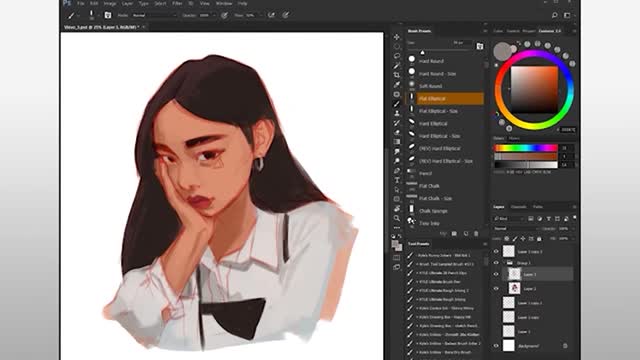Viewport: 640px width, 360px height.
Task: Select the Move tool
Action: coord(397,37)
